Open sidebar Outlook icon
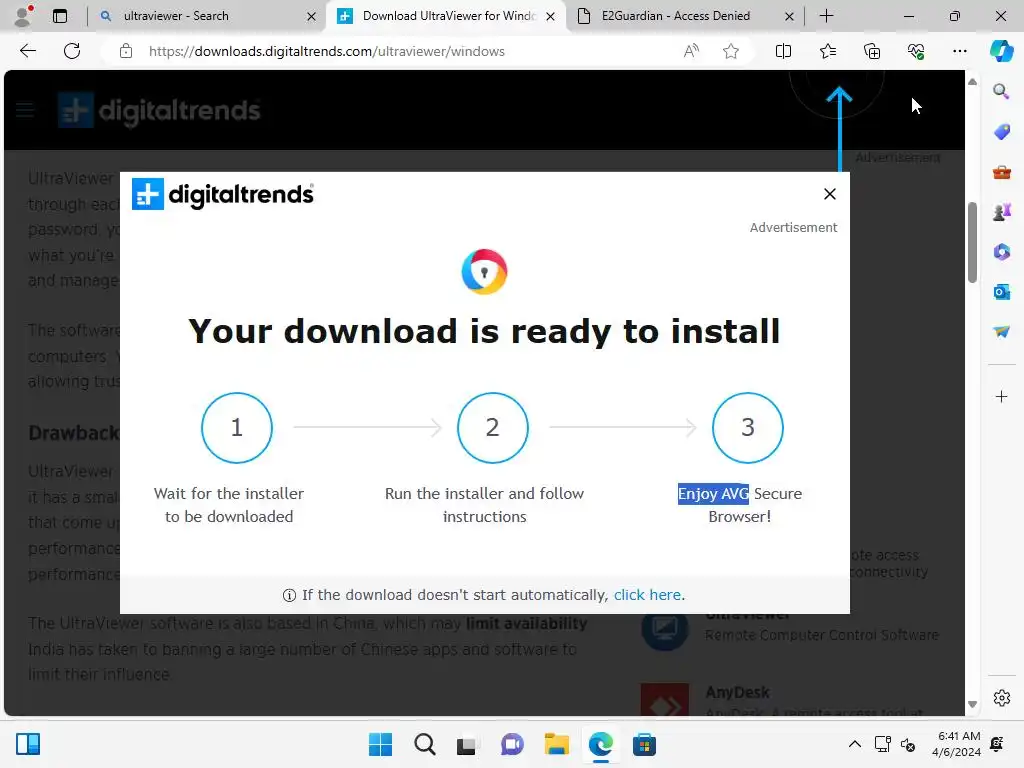 click(1001, 292)
